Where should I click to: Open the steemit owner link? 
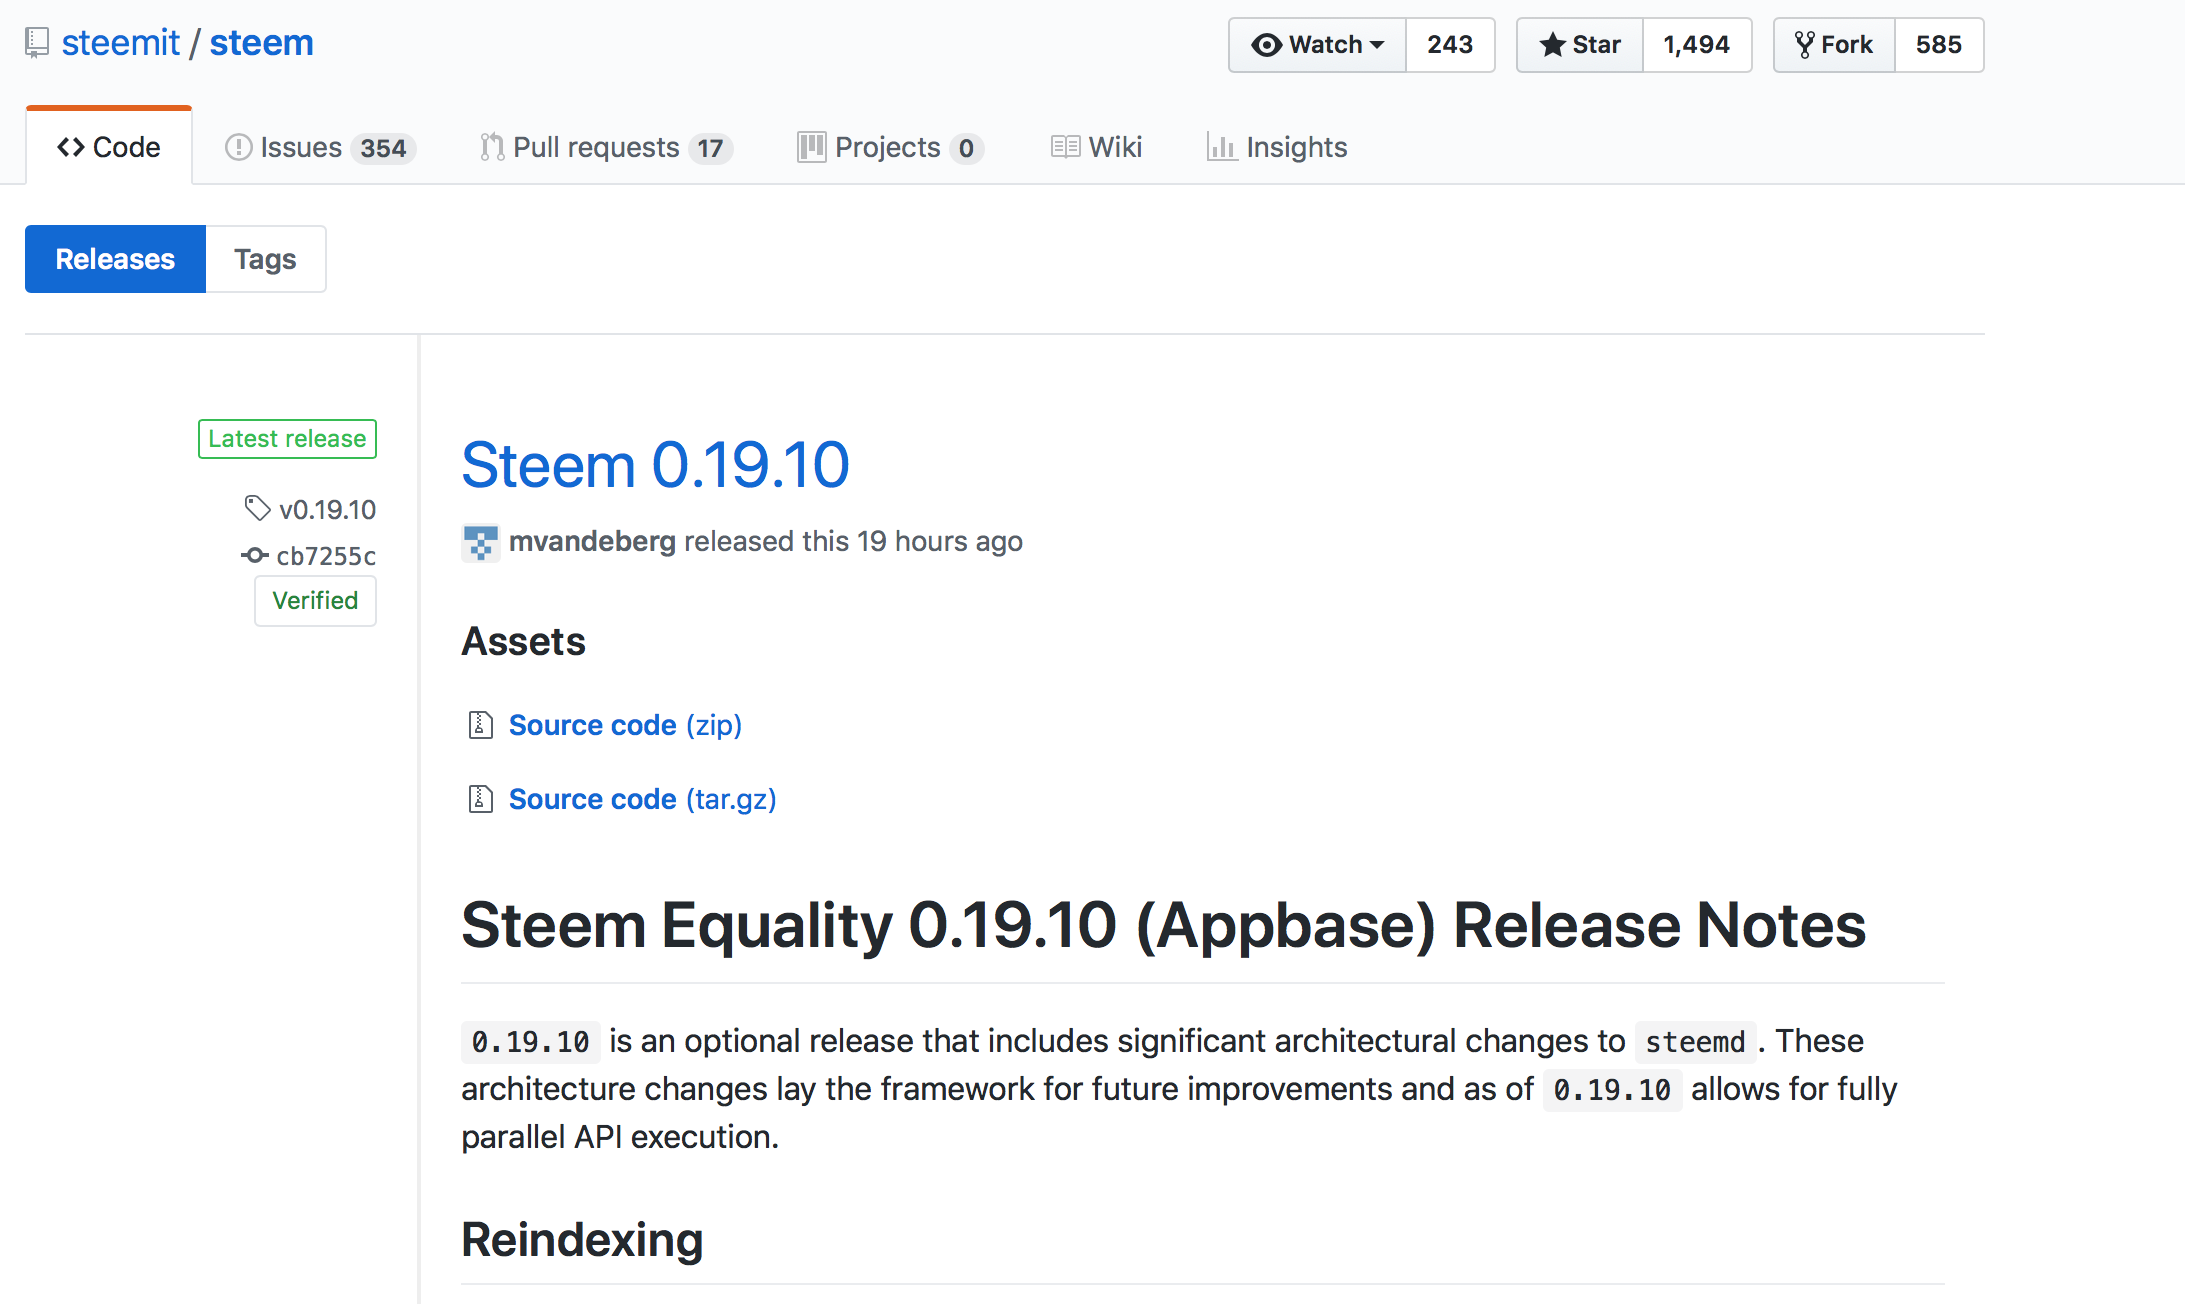(120, 43)
